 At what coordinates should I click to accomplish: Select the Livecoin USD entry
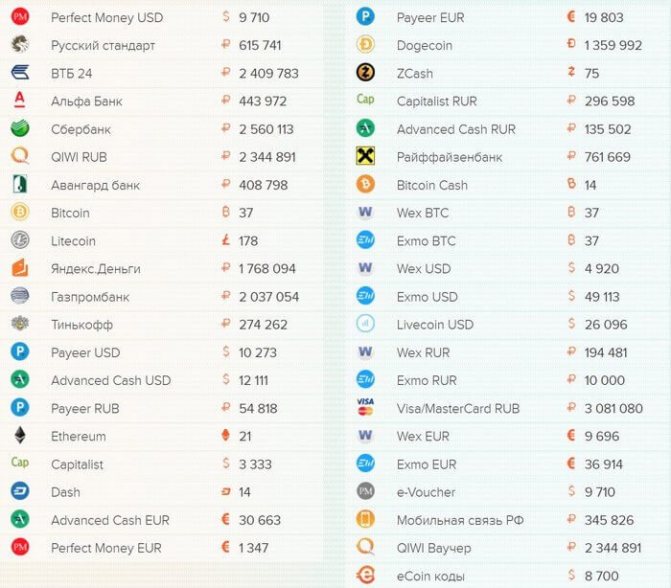tap(434, 325)
